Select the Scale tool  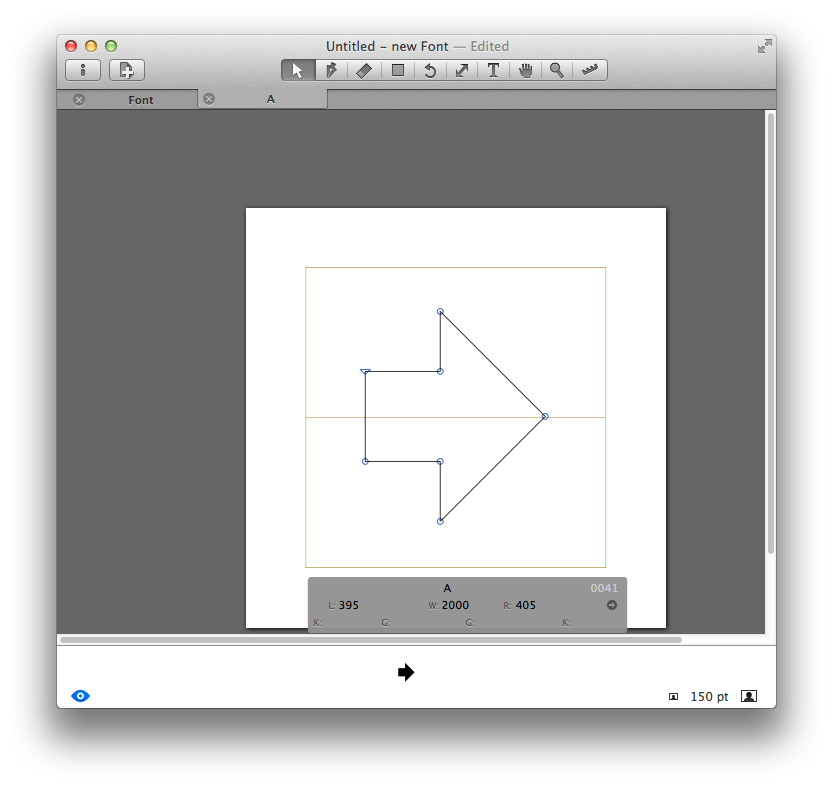pyautogui.click(x=462, y=70)
